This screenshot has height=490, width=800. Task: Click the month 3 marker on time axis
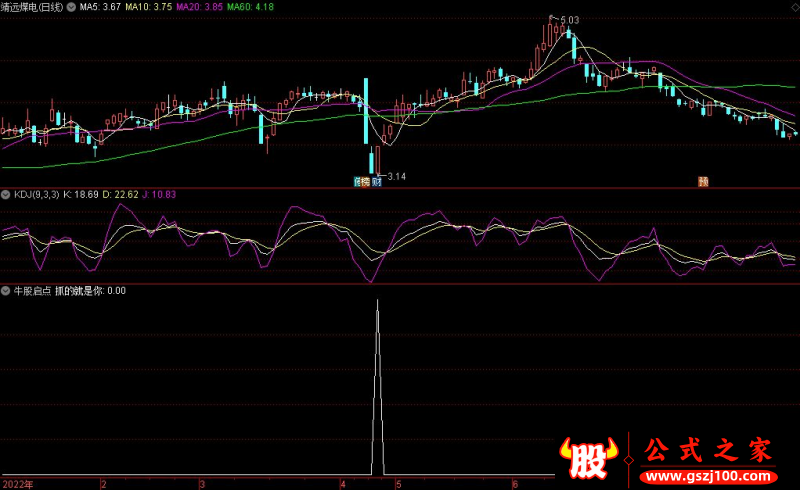(x=202, y=484)
